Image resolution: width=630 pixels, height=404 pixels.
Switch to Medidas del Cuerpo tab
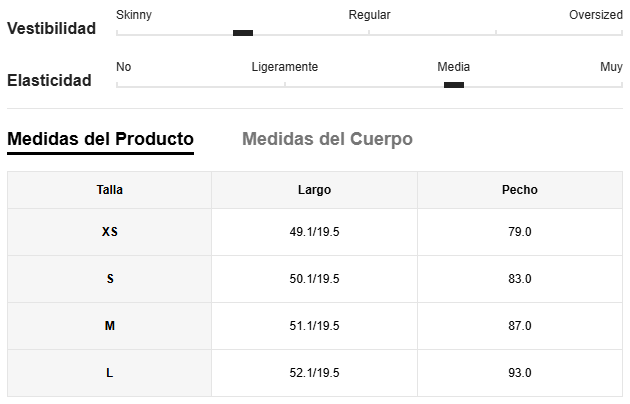(x=327, y=139)
